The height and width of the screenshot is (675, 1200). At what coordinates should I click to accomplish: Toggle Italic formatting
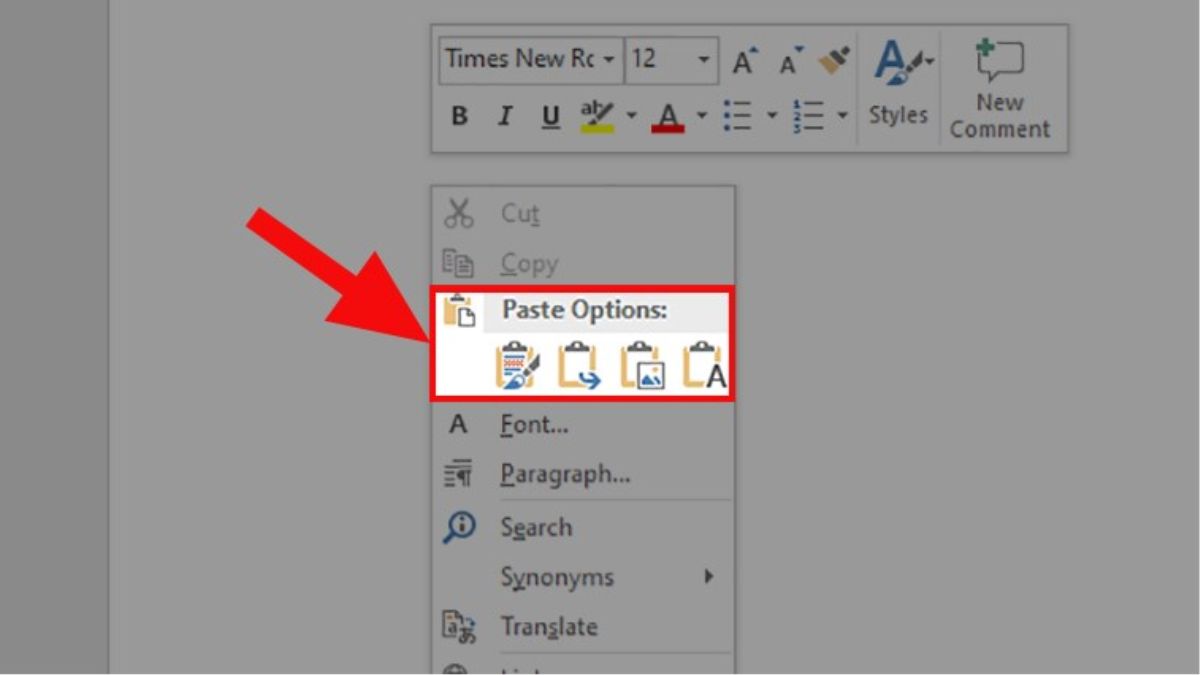(x=505, y=116)
